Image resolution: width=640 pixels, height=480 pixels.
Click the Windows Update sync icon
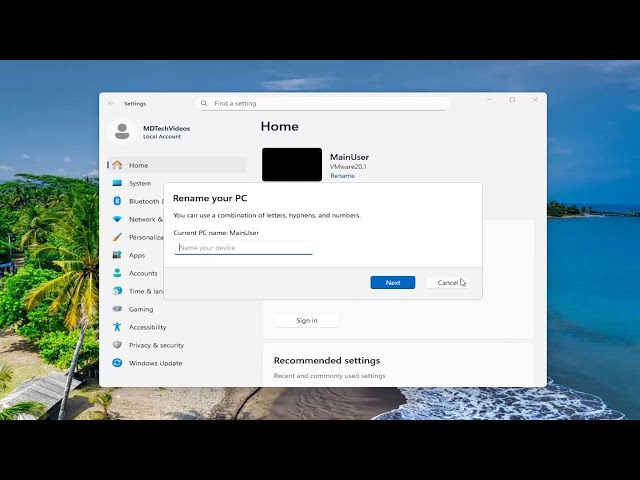(117, 363)
